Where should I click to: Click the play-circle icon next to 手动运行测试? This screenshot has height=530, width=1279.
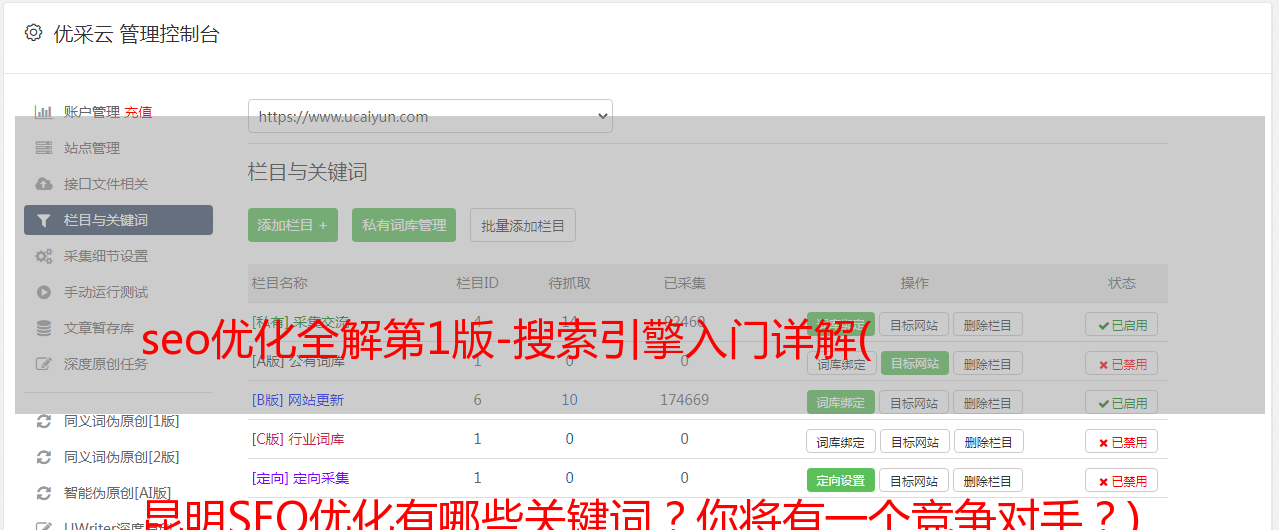tap(43, 292)
